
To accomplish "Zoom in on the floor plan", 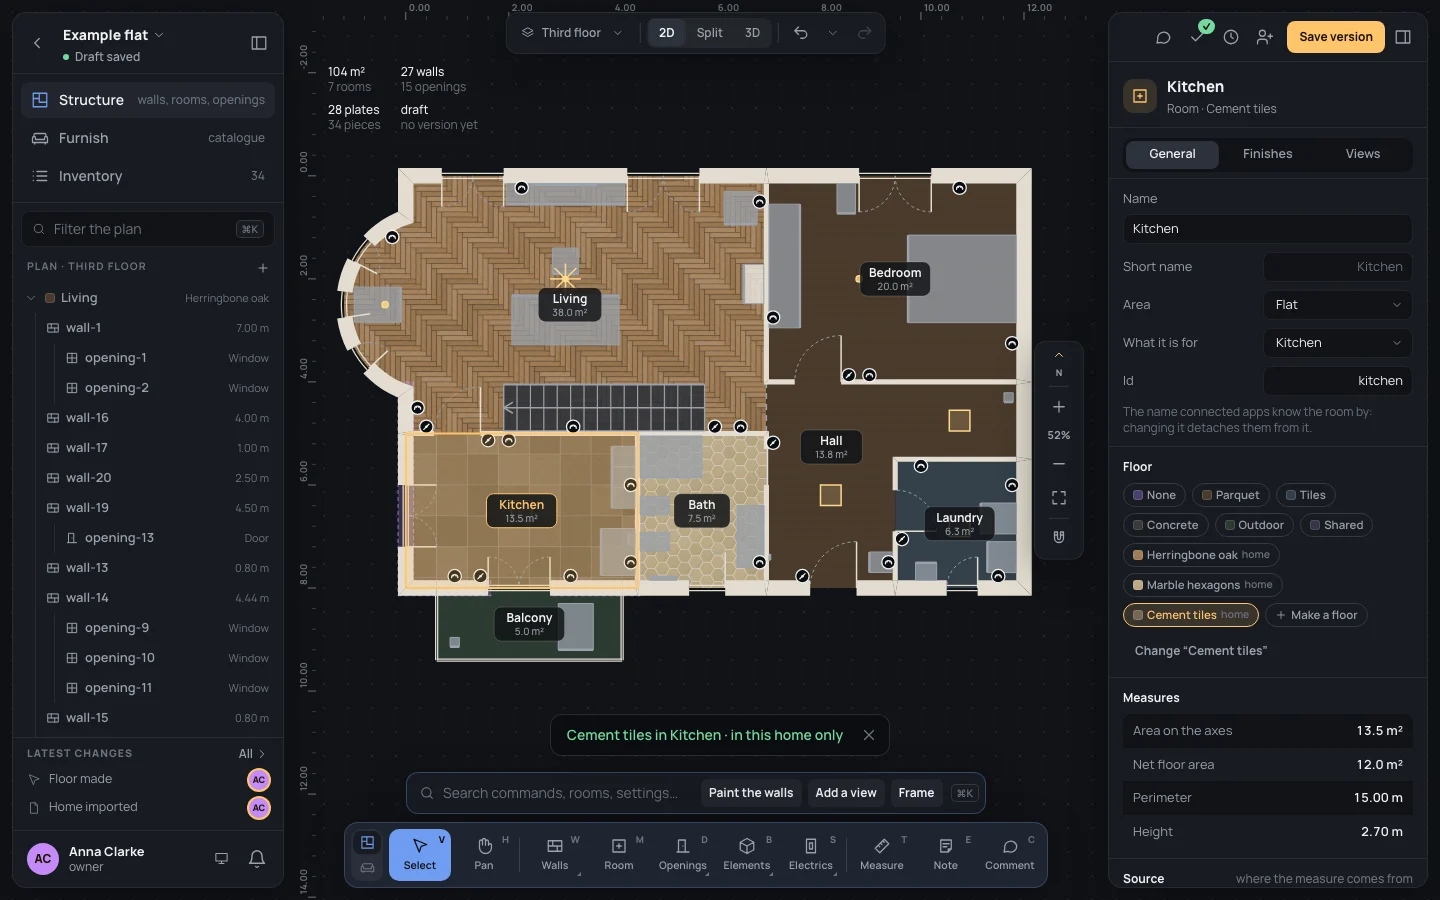I will tap(1059, 407).
